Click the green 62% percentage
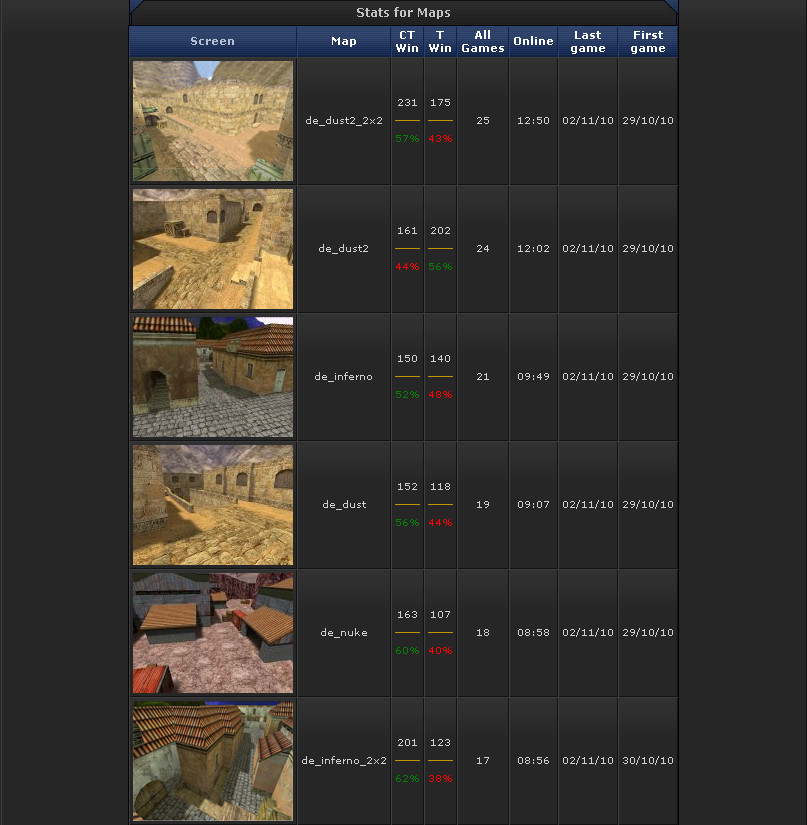807x825 pixels. tap(407, 779)
